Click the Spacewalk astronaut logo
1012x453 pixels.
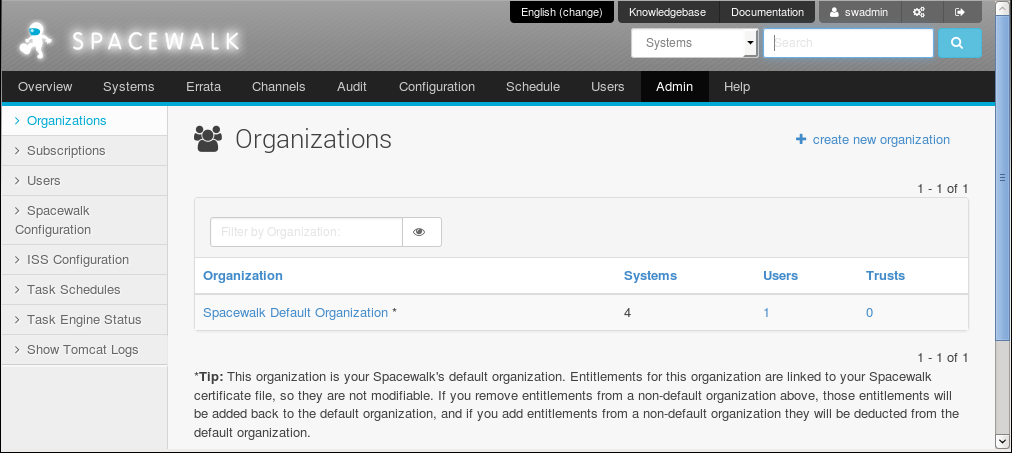pyautogui.click(x=35, y=41)
